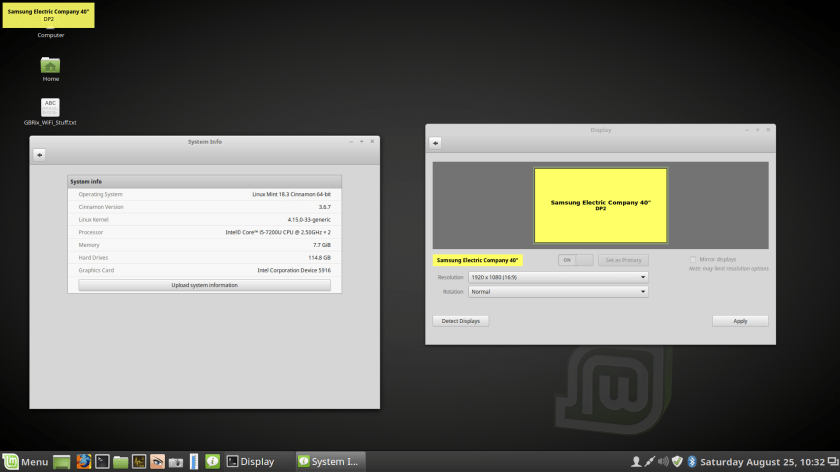Open the update manager shield icon
The width and height of the screenshot is (840, 472).
pos(677,461)
